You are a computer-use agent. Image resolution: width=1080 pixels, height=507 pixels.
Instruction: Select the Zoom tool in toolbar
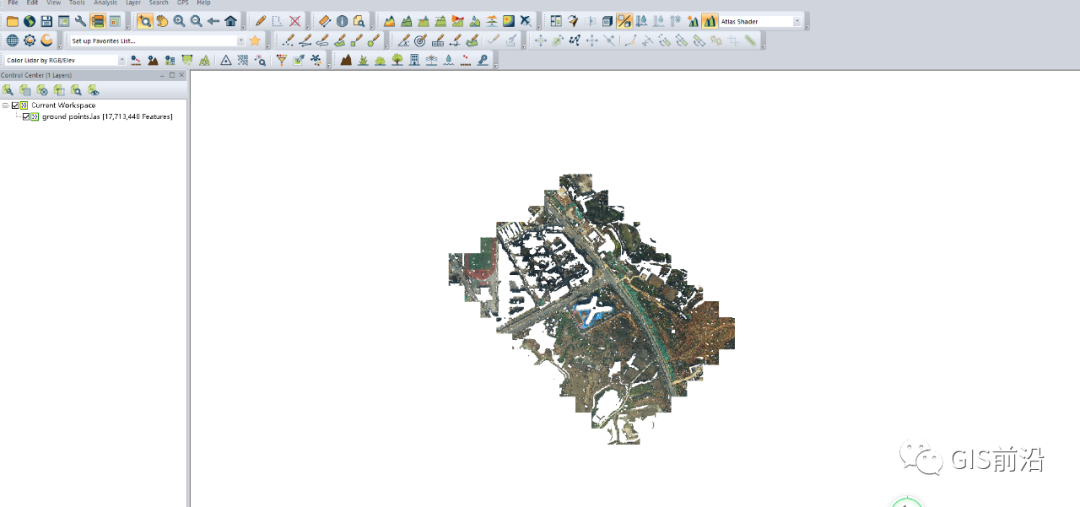coord(145,21)
